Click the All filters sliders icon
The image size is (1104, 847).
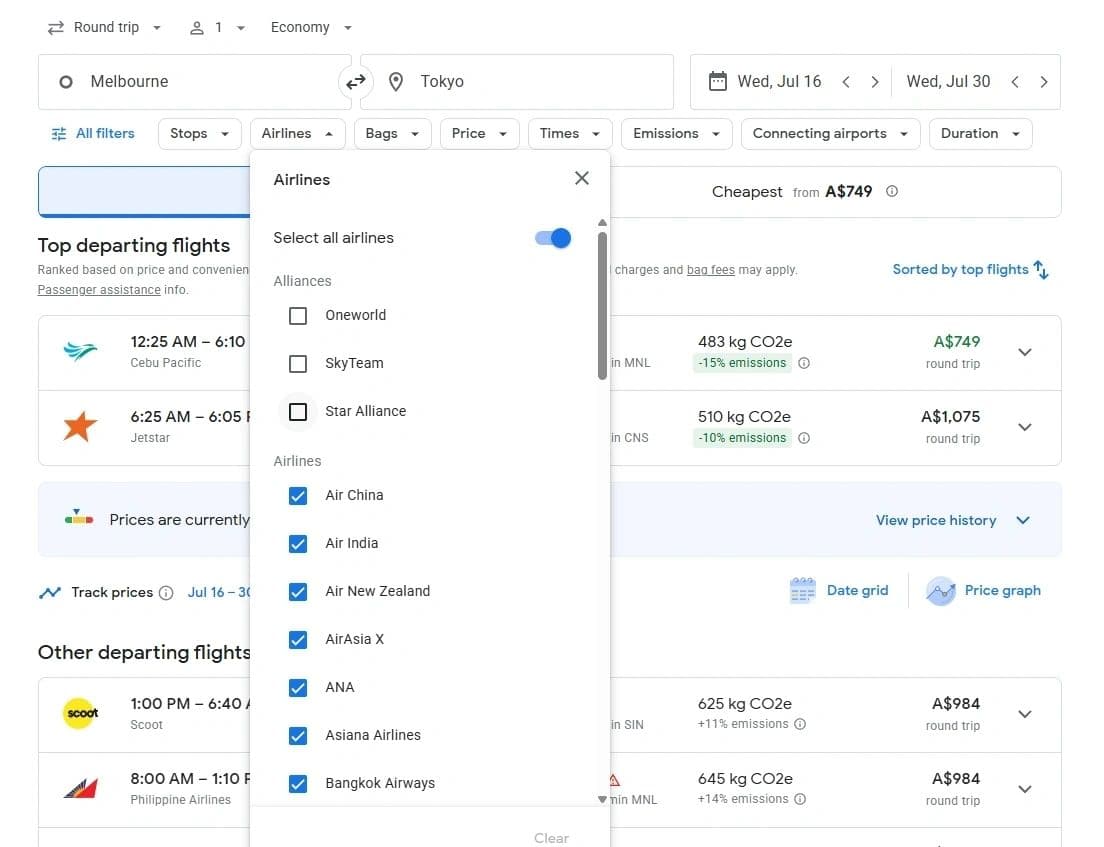point(58,134)
